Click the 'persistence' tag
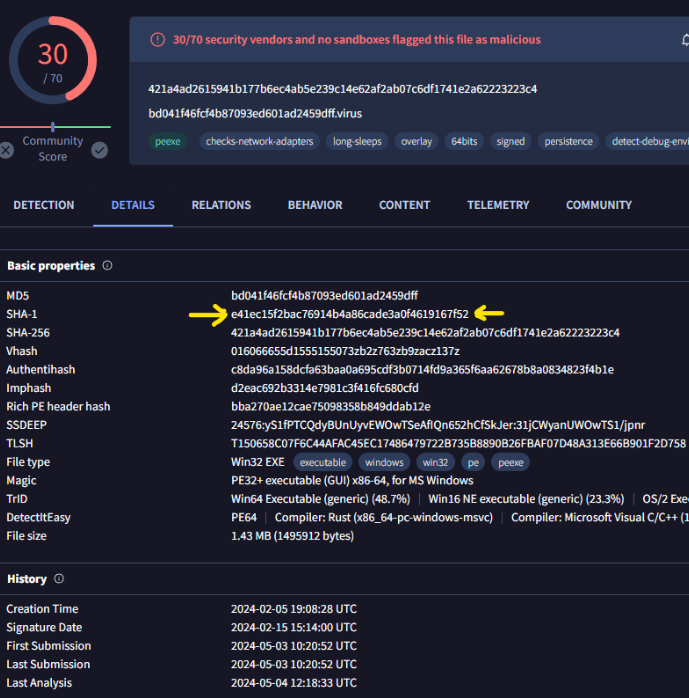689x698 pixels. pyautogui.click(x=568, y=142)
